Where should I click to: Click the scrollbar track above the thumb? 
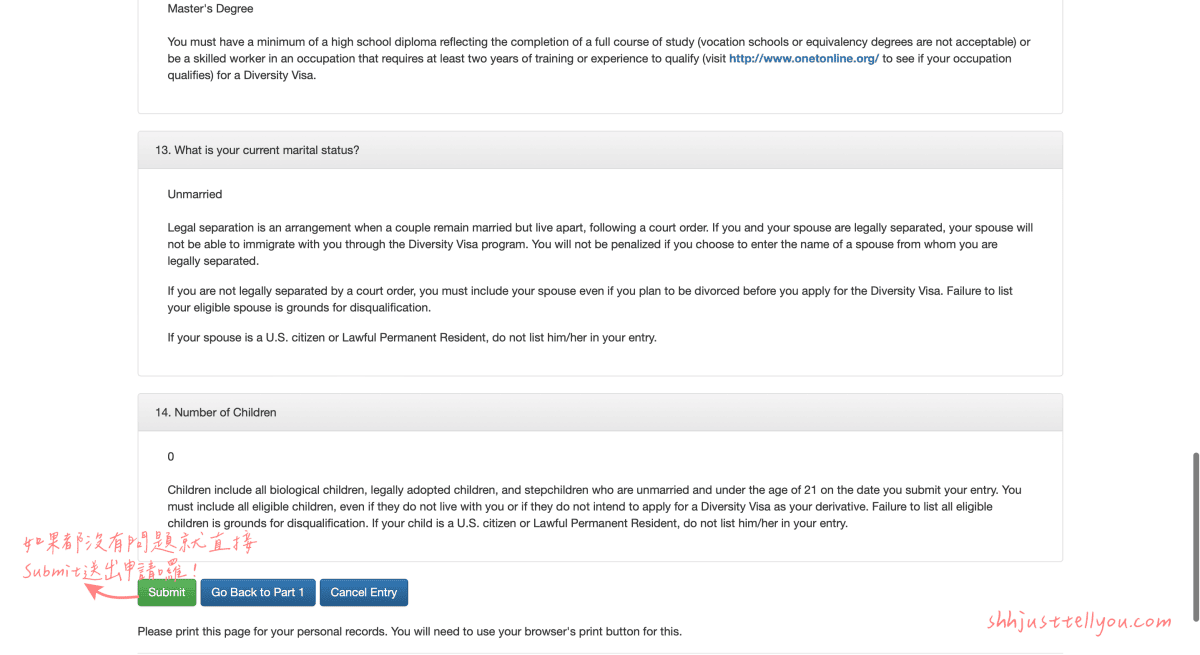coord(1194,225)
